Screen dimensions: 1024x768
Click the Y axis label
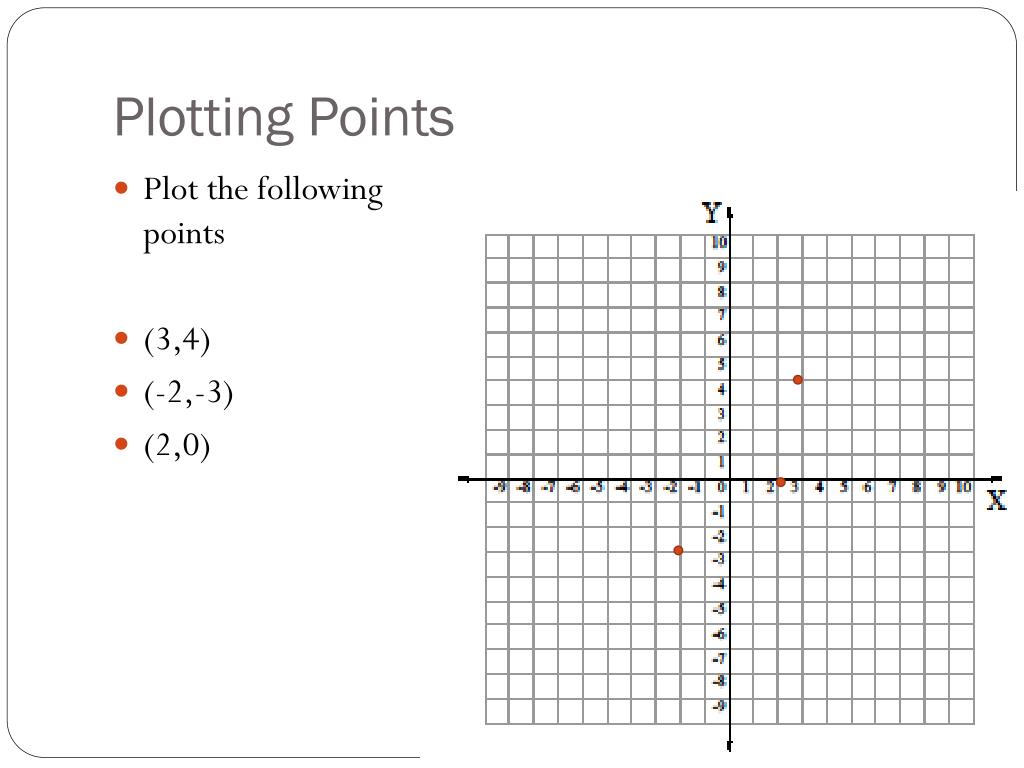tap(711, 212)
